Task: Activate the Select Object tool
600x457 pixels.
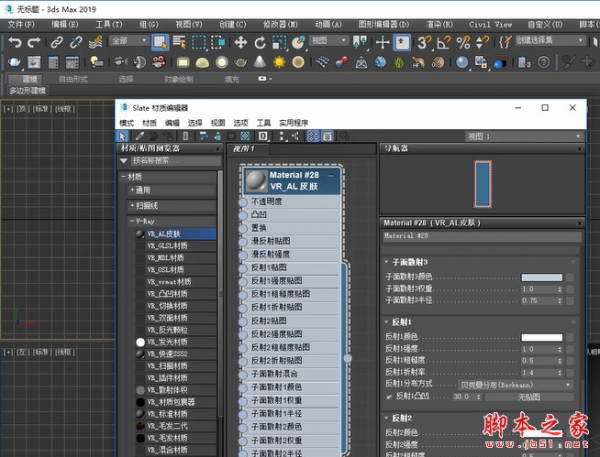Action: [160, 42]
